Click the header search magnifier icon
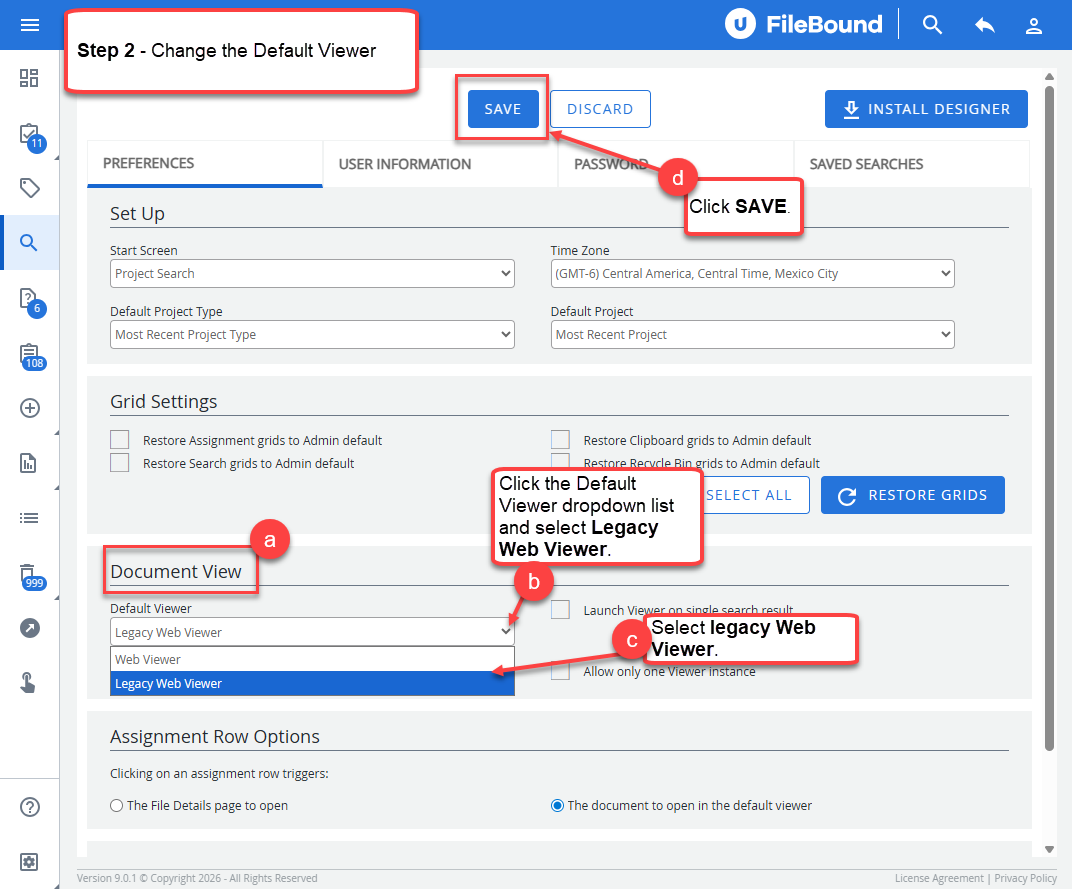 (932, 25)
